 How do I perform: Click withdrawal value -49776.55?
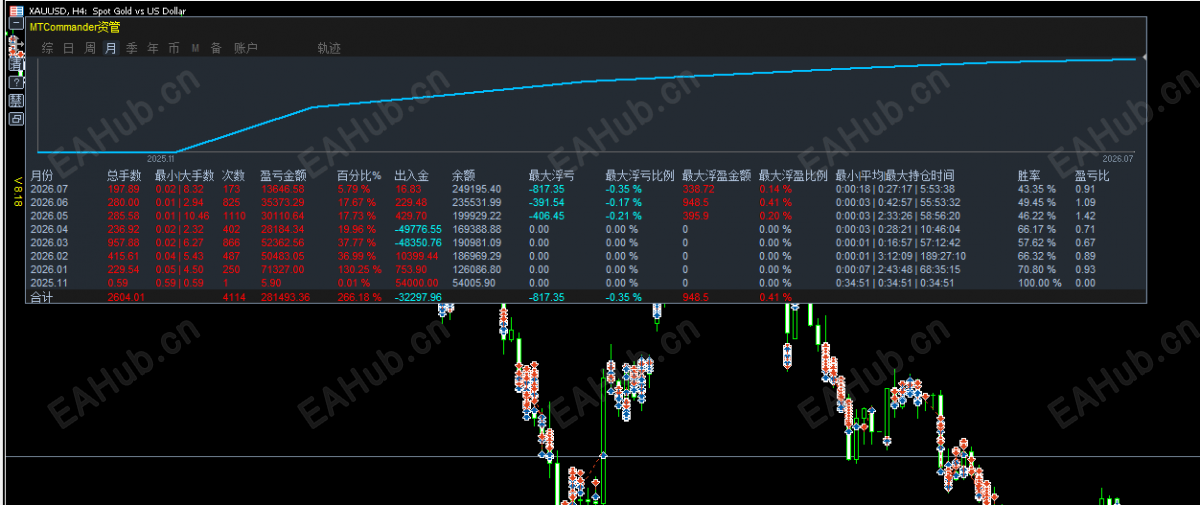(x=418, y=229)
